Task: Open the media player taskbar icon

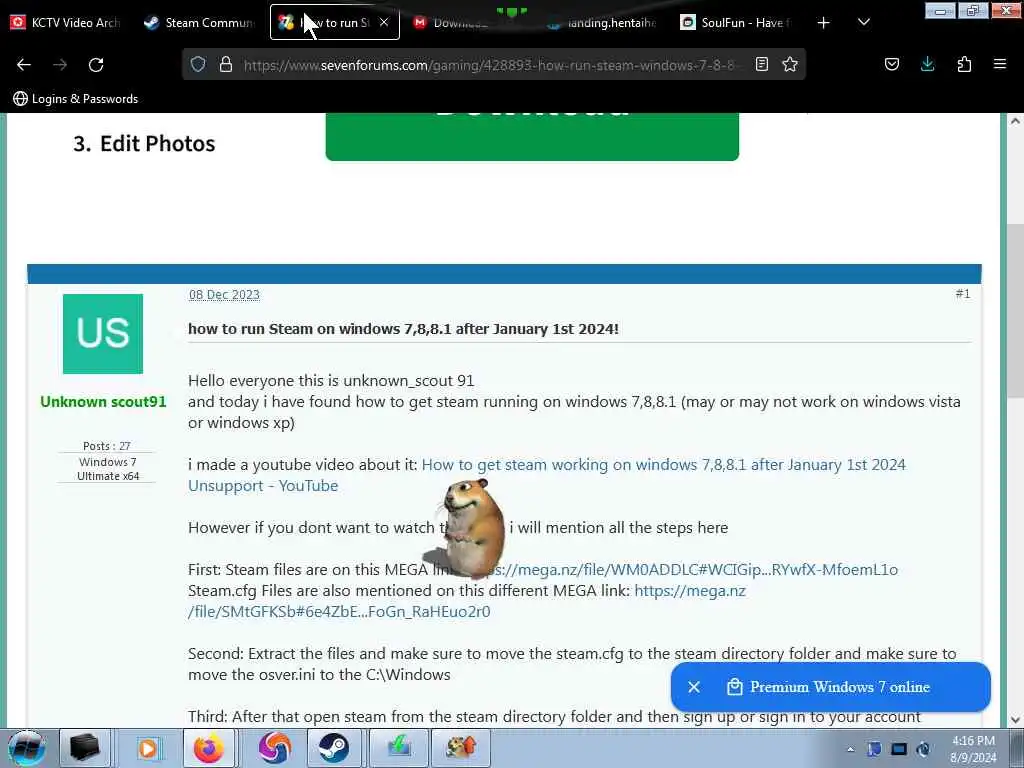Action: [148, 748]
